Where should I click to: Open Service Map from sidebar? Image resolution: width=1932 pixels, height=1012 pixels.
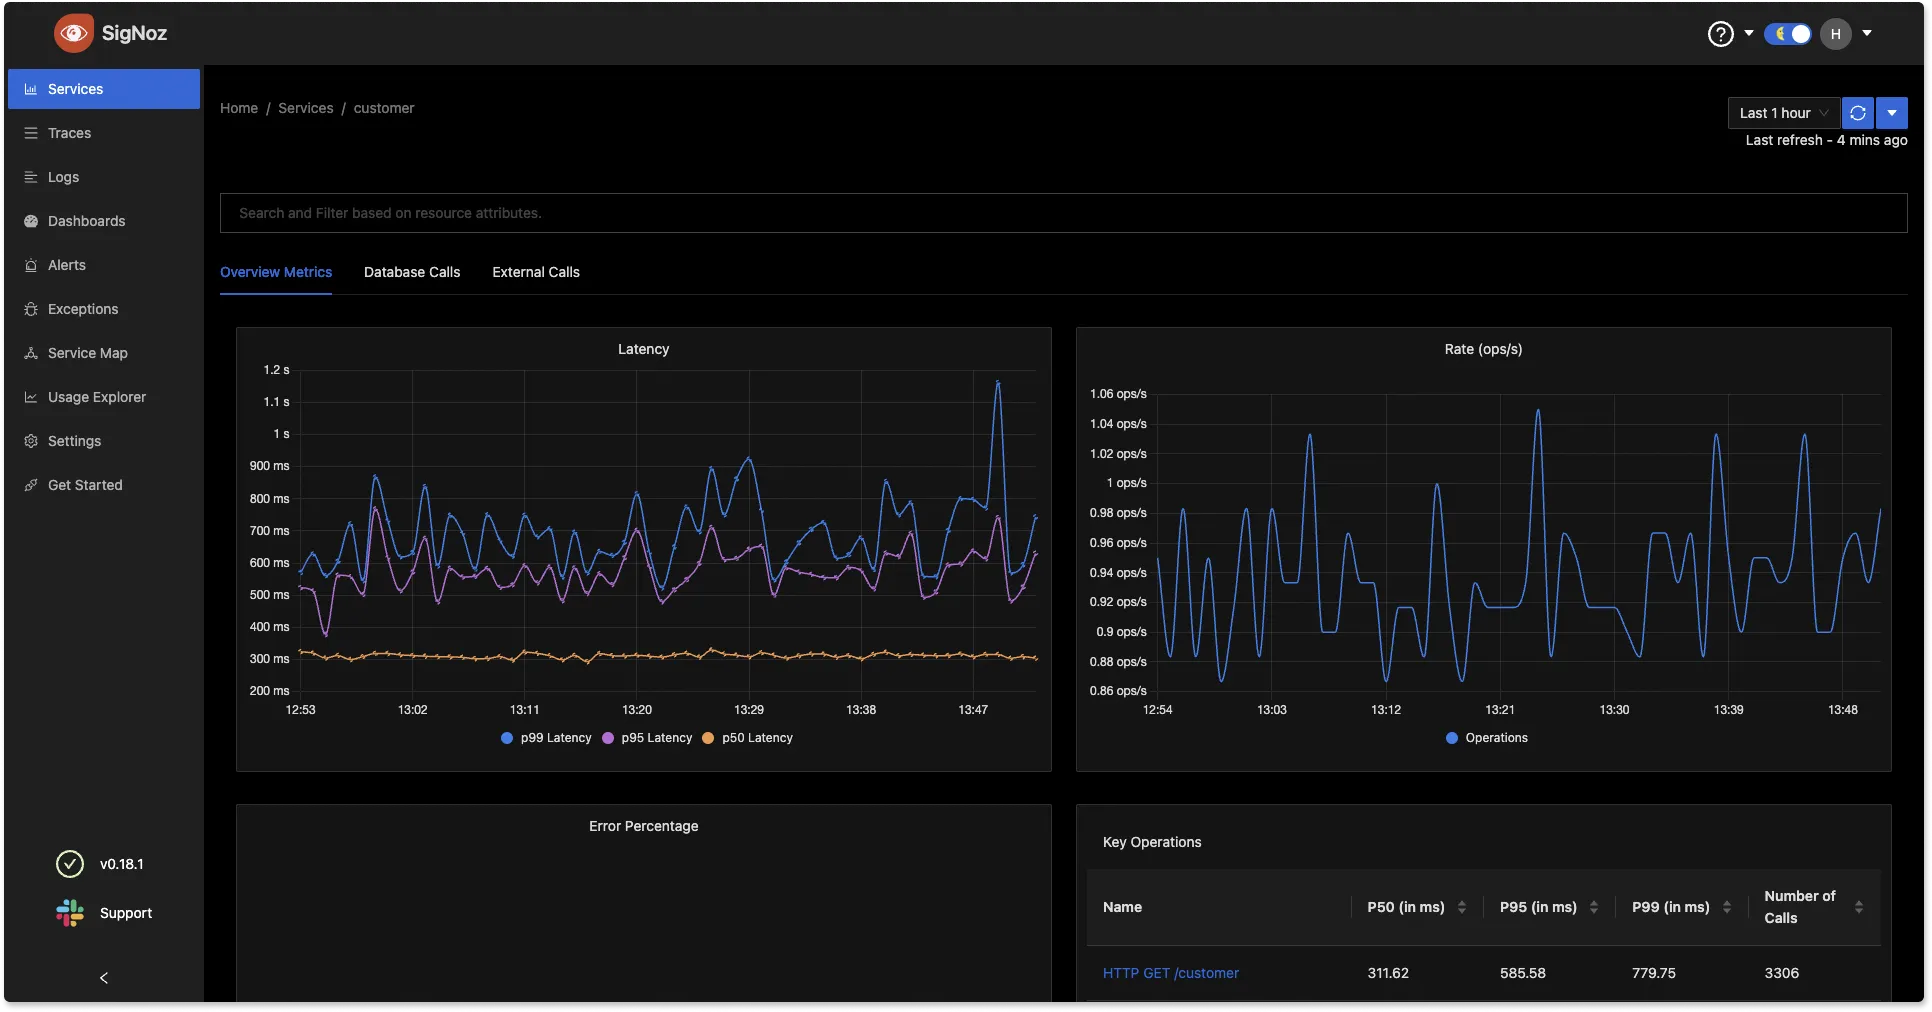pyautogui.click(x=87, y=353)
